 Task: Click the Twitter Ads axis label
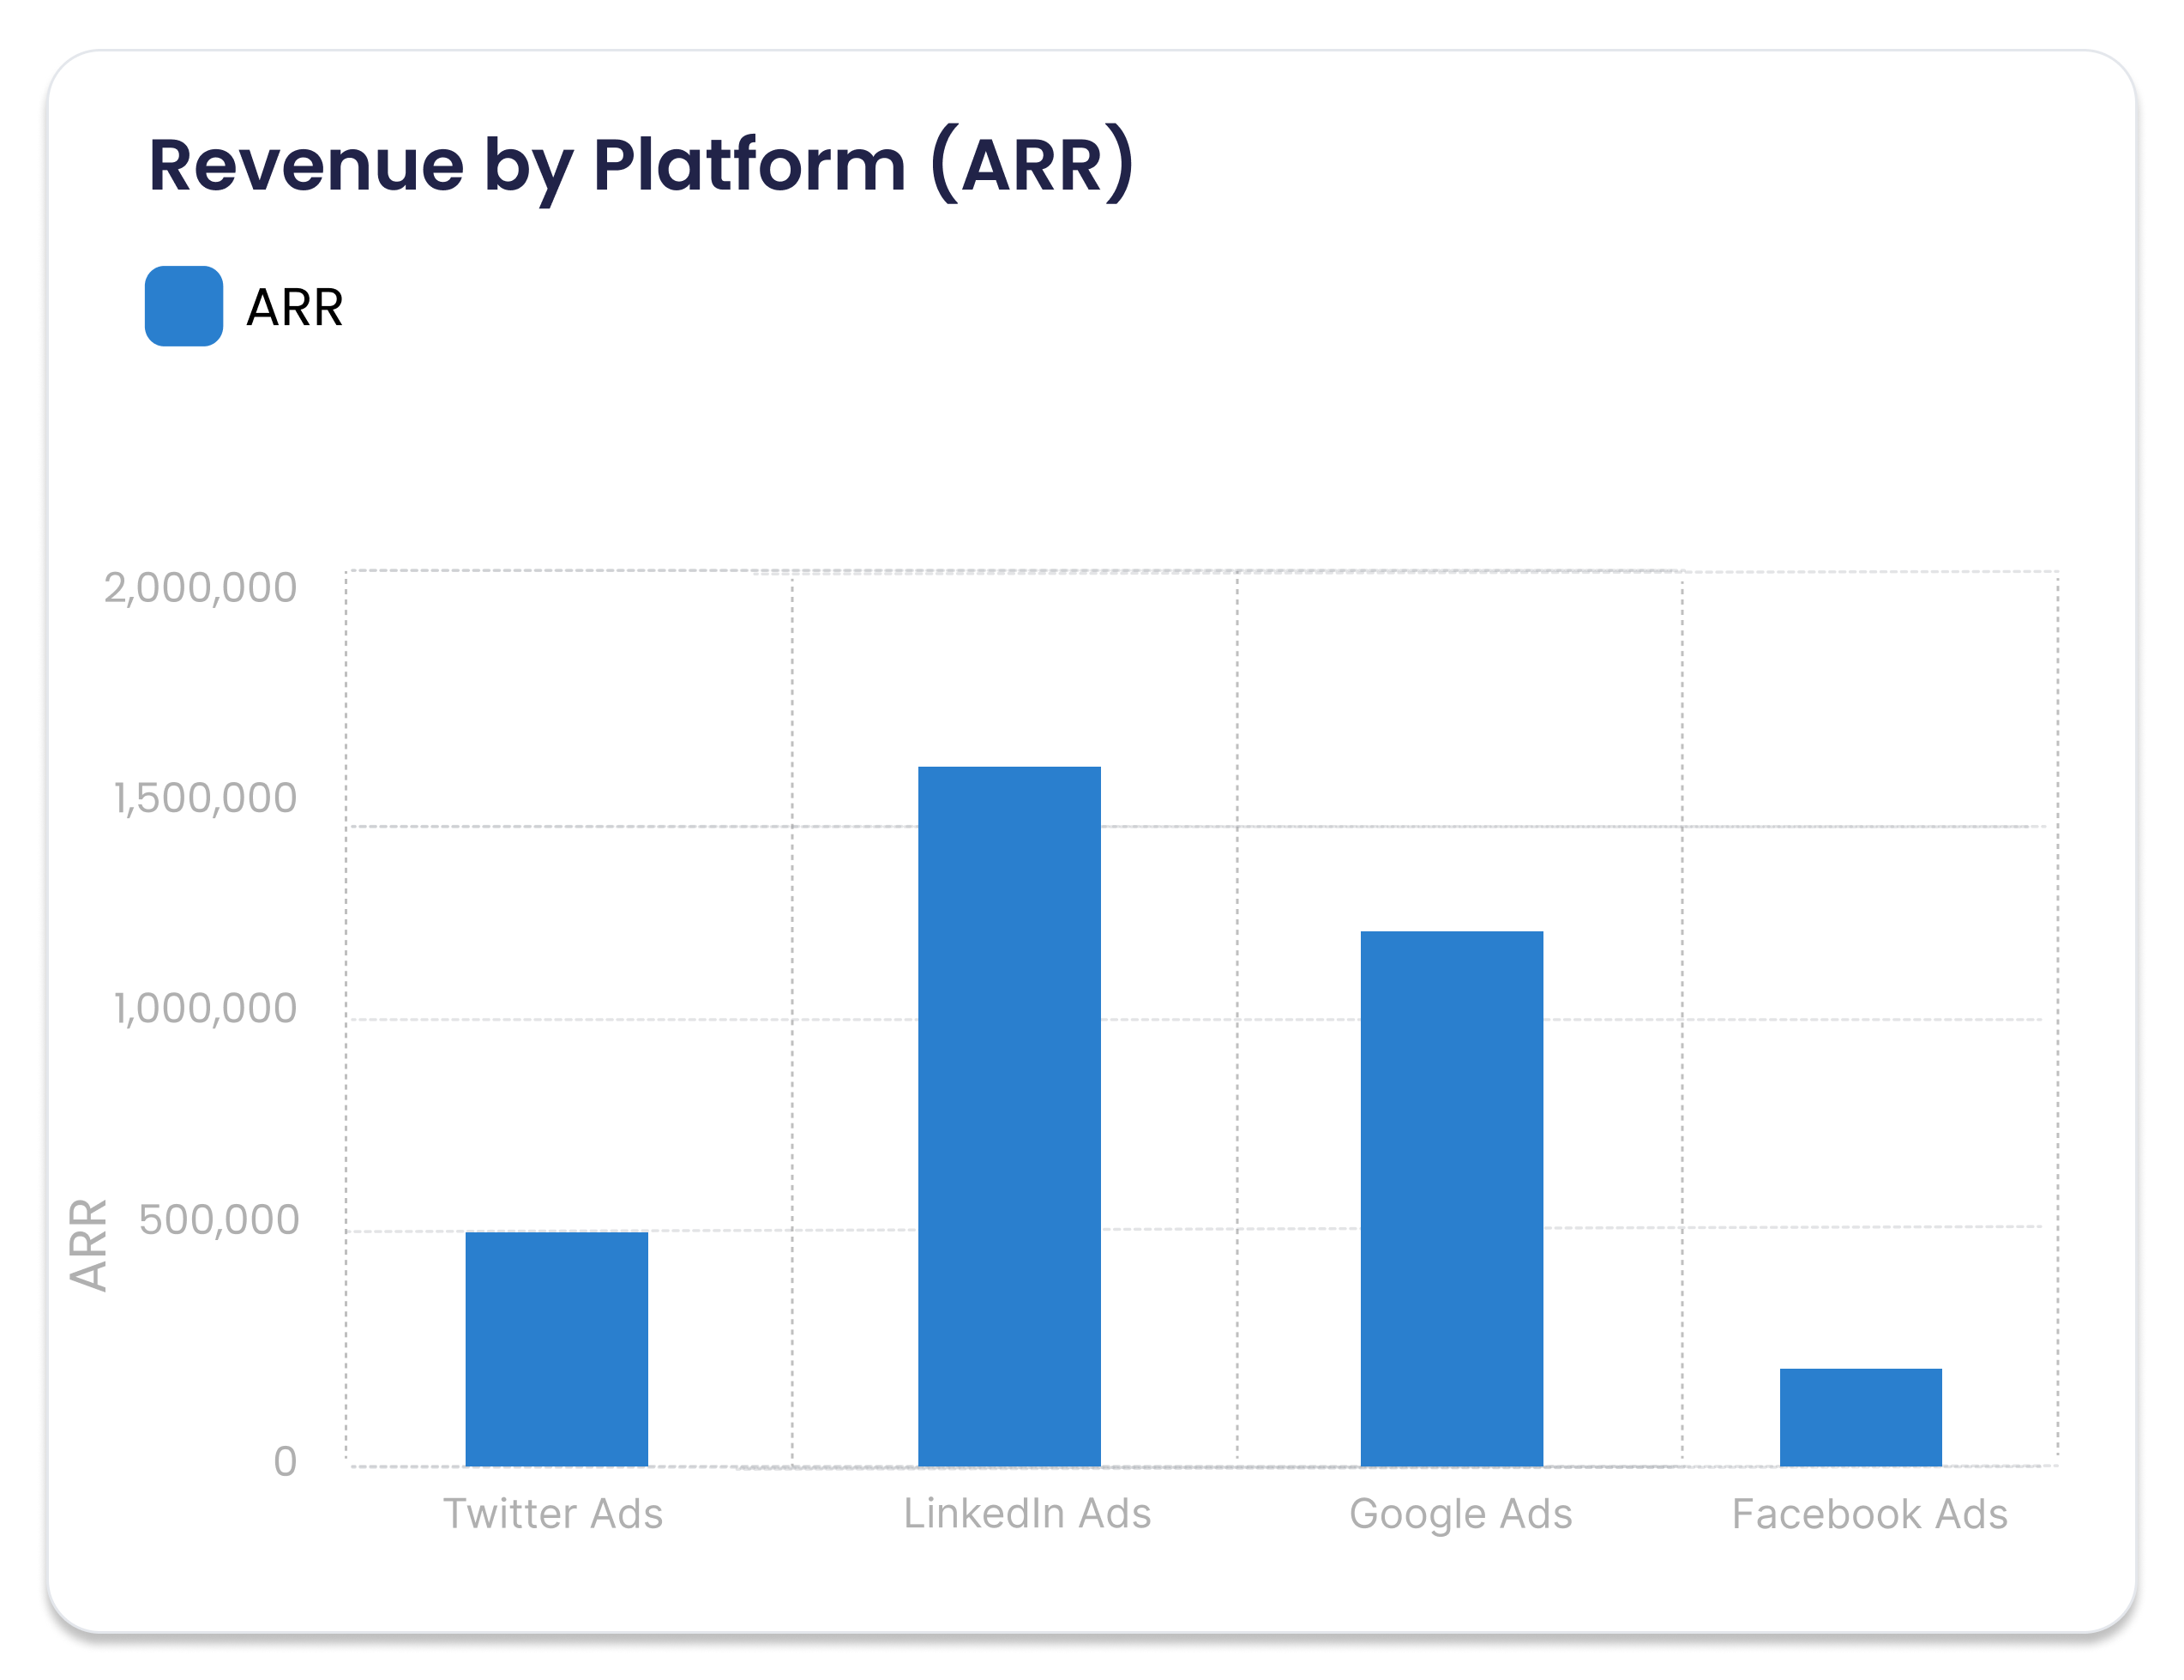pos(553,1514)
